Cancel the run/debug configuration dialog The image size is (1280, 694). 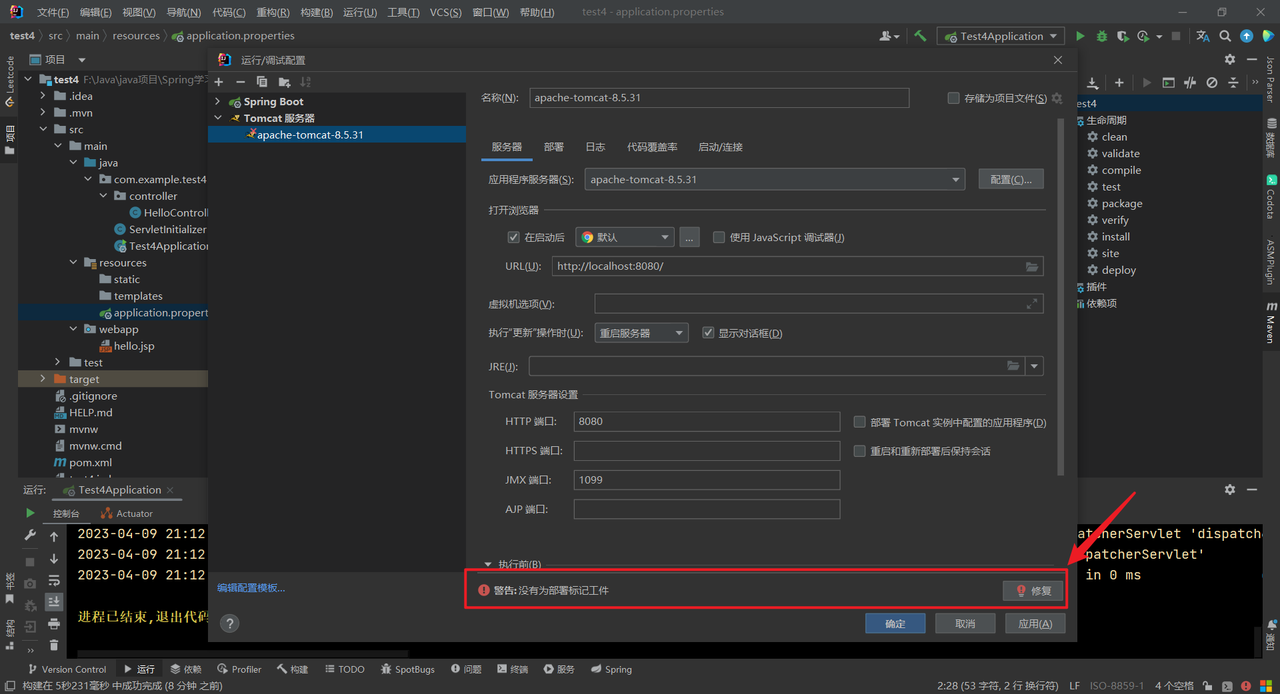(965, 624)
